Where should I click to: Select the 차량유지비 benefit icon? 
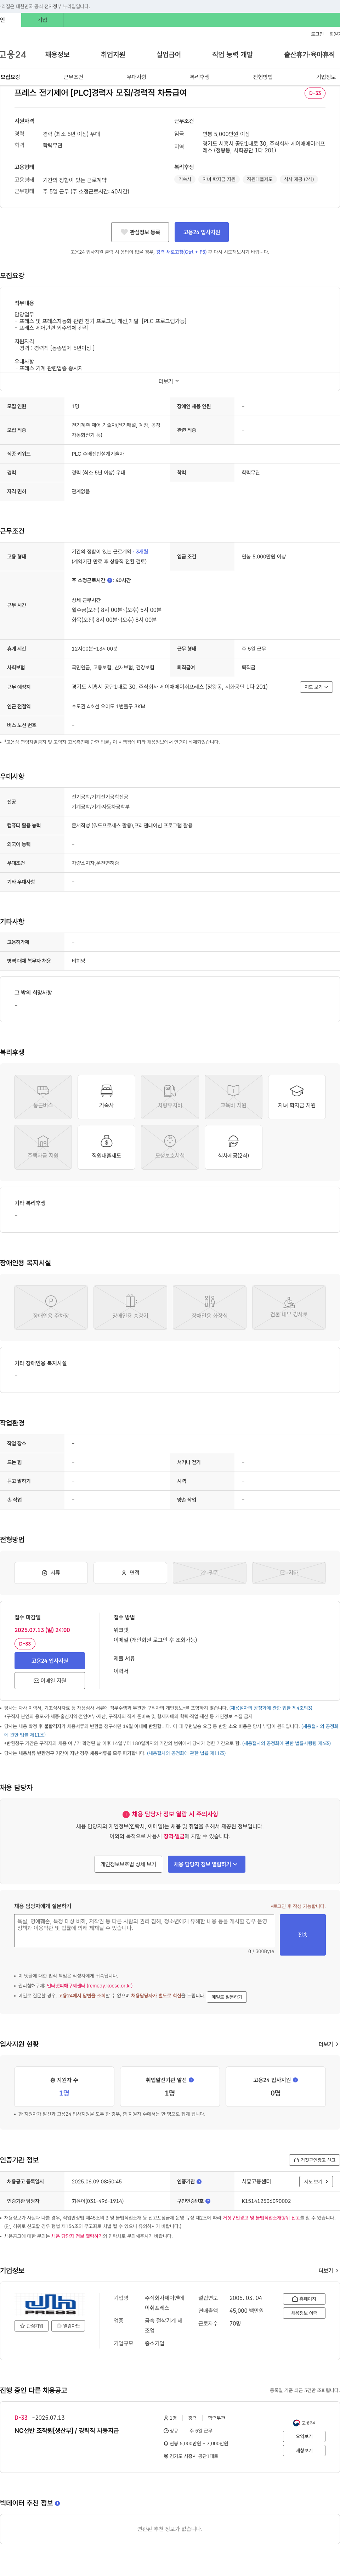(x=170, y=1097)
